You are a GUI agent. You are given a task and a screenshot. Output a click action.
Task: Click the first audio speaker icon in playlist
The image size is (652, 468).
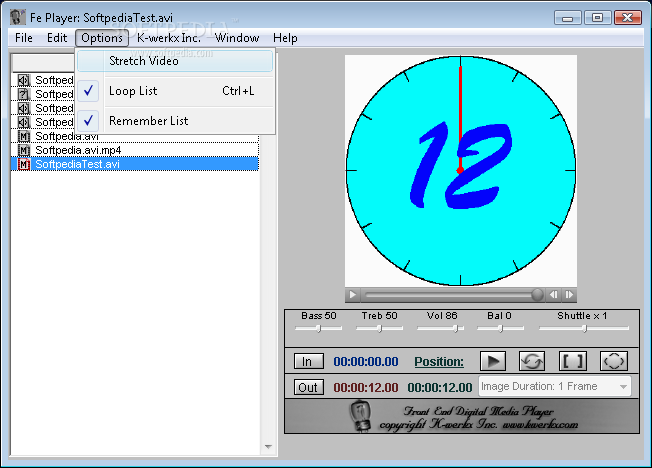pyautogui.click(x=24, y=80)
